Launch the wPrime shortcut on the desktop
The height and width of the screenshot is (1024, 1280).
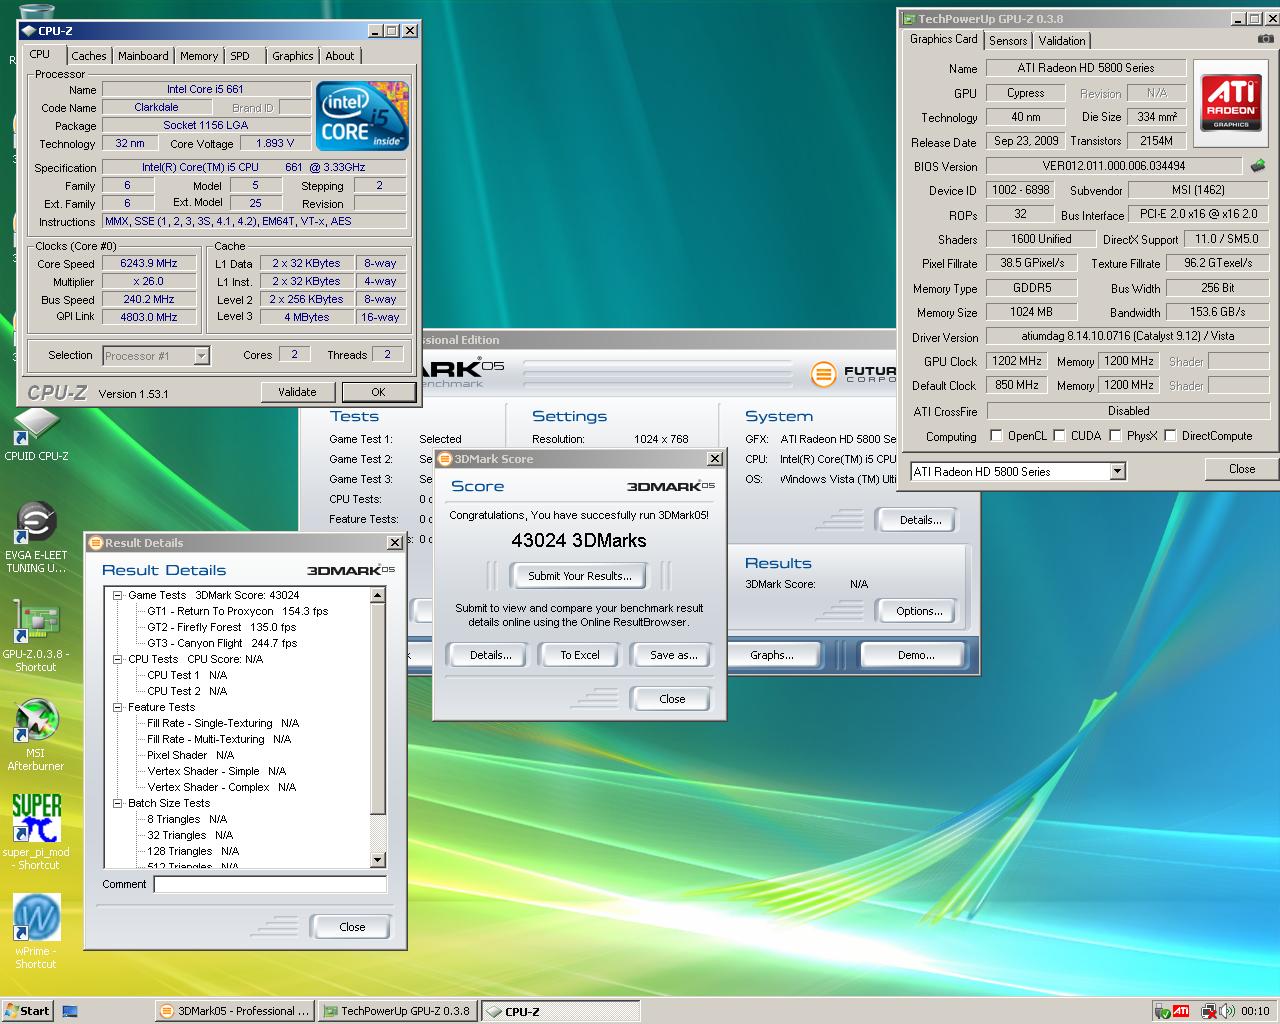click(x=36, y=932)
